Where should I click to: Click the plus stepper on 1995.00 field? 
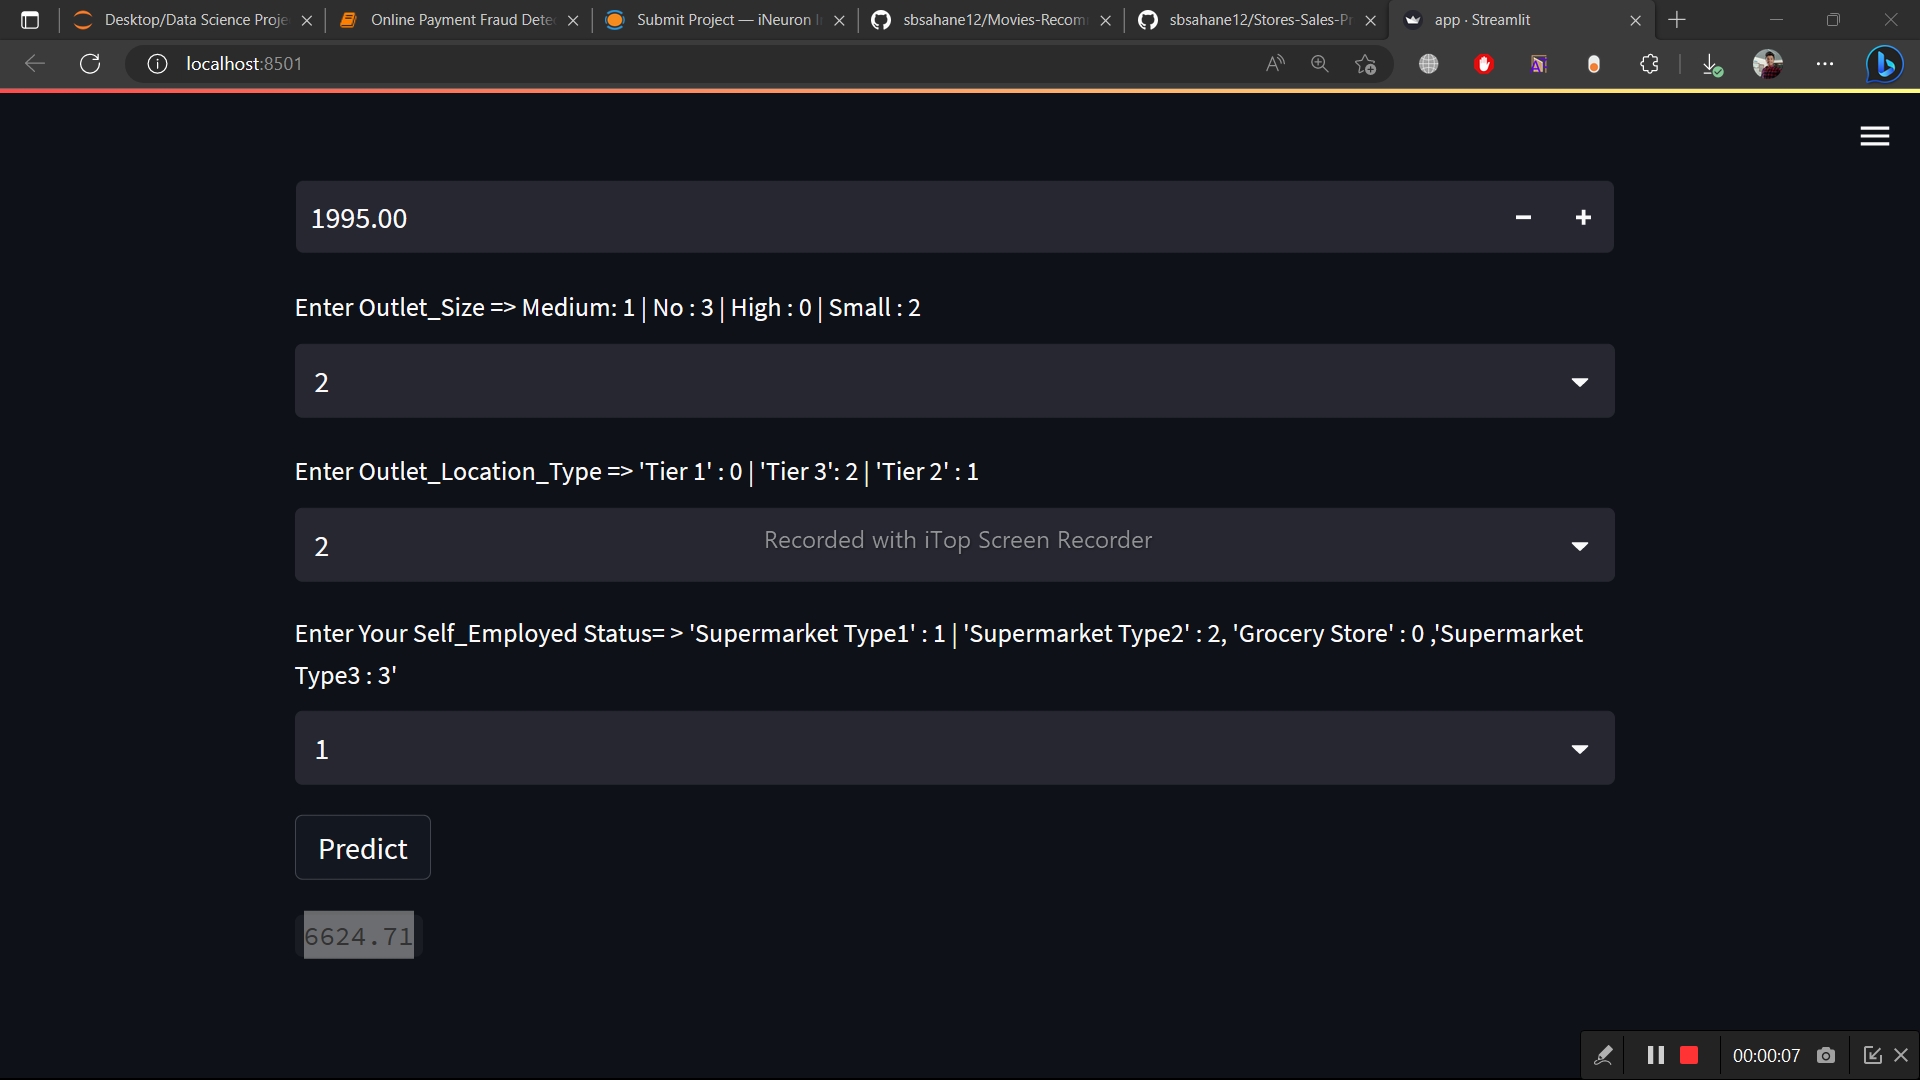click(1583, 218)
